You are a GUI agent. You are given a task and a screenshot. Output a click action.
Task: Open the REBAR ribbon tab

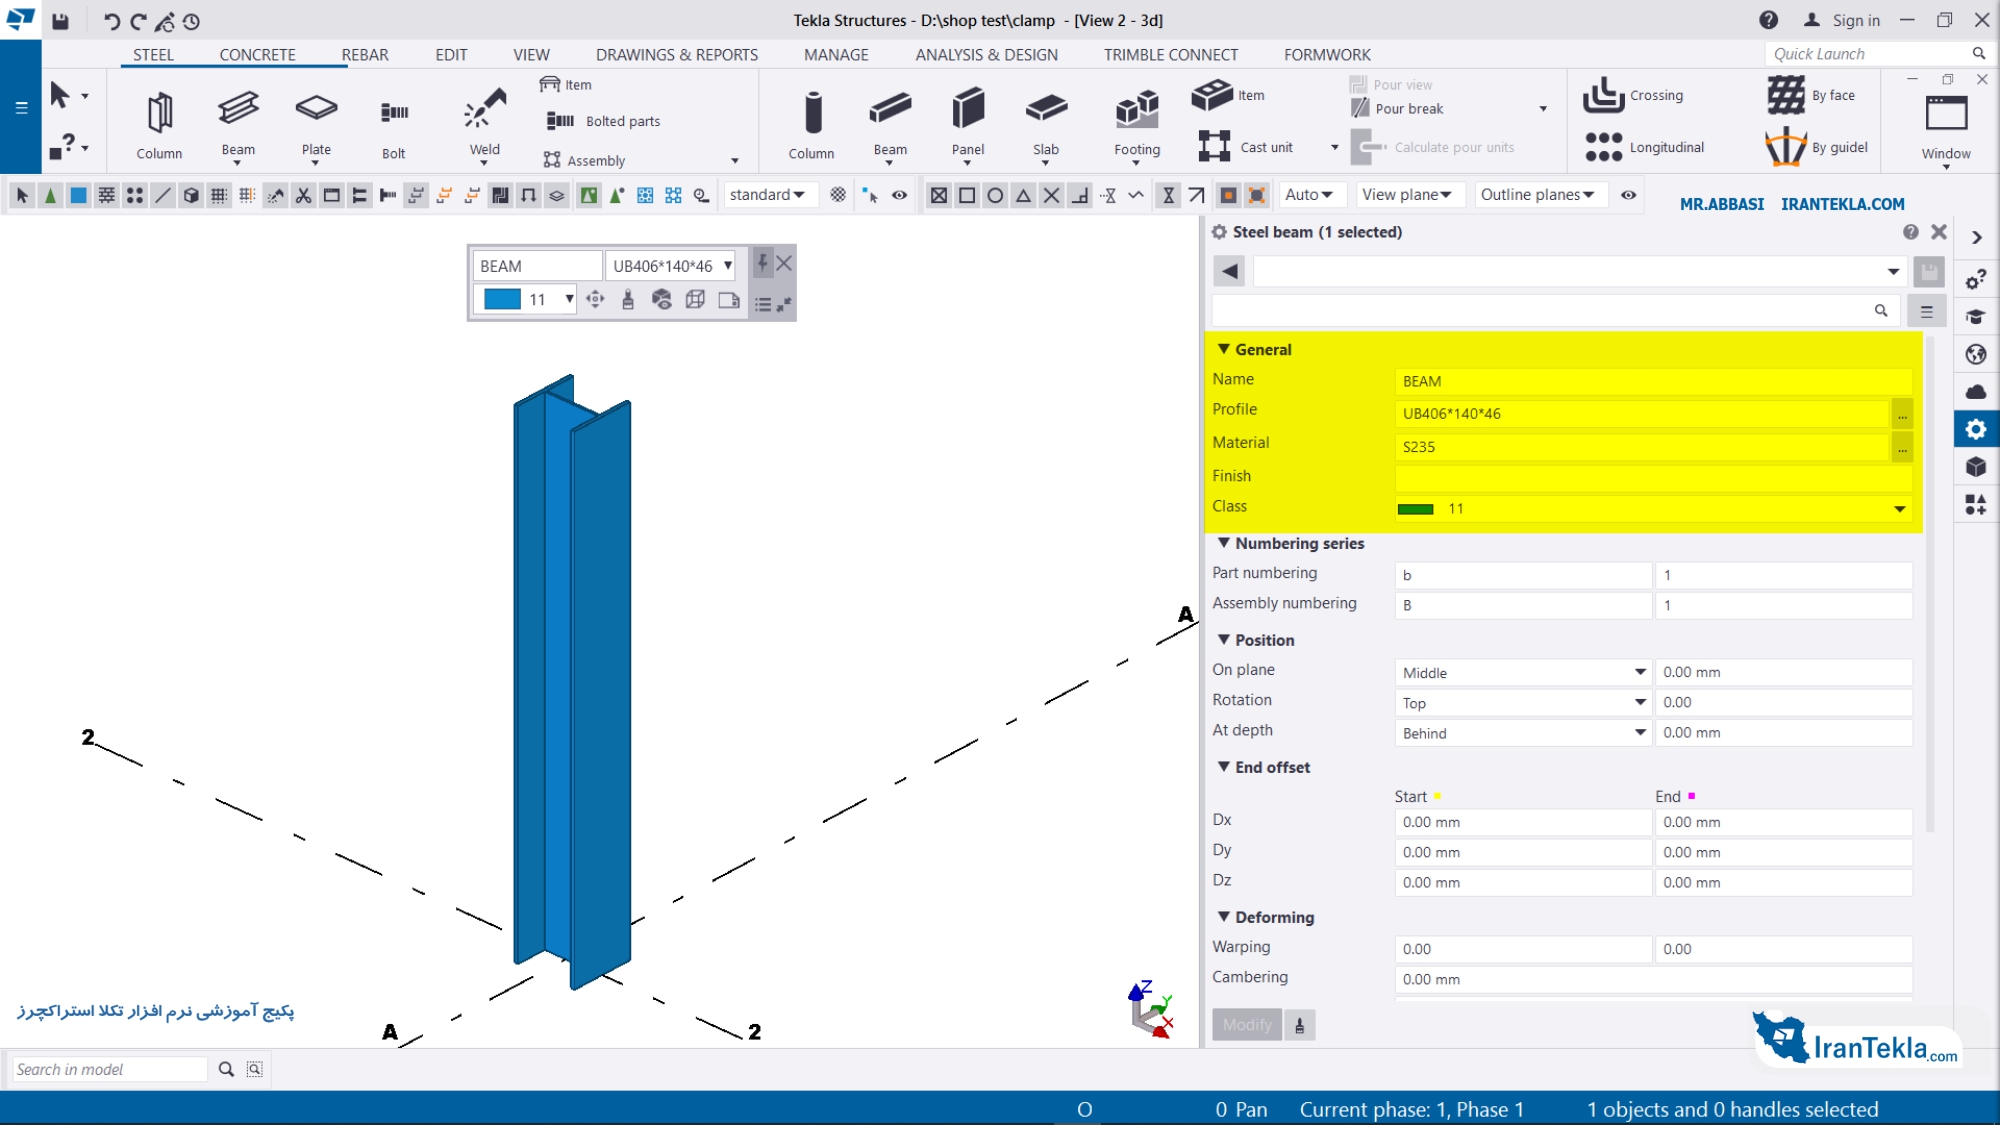365,55
